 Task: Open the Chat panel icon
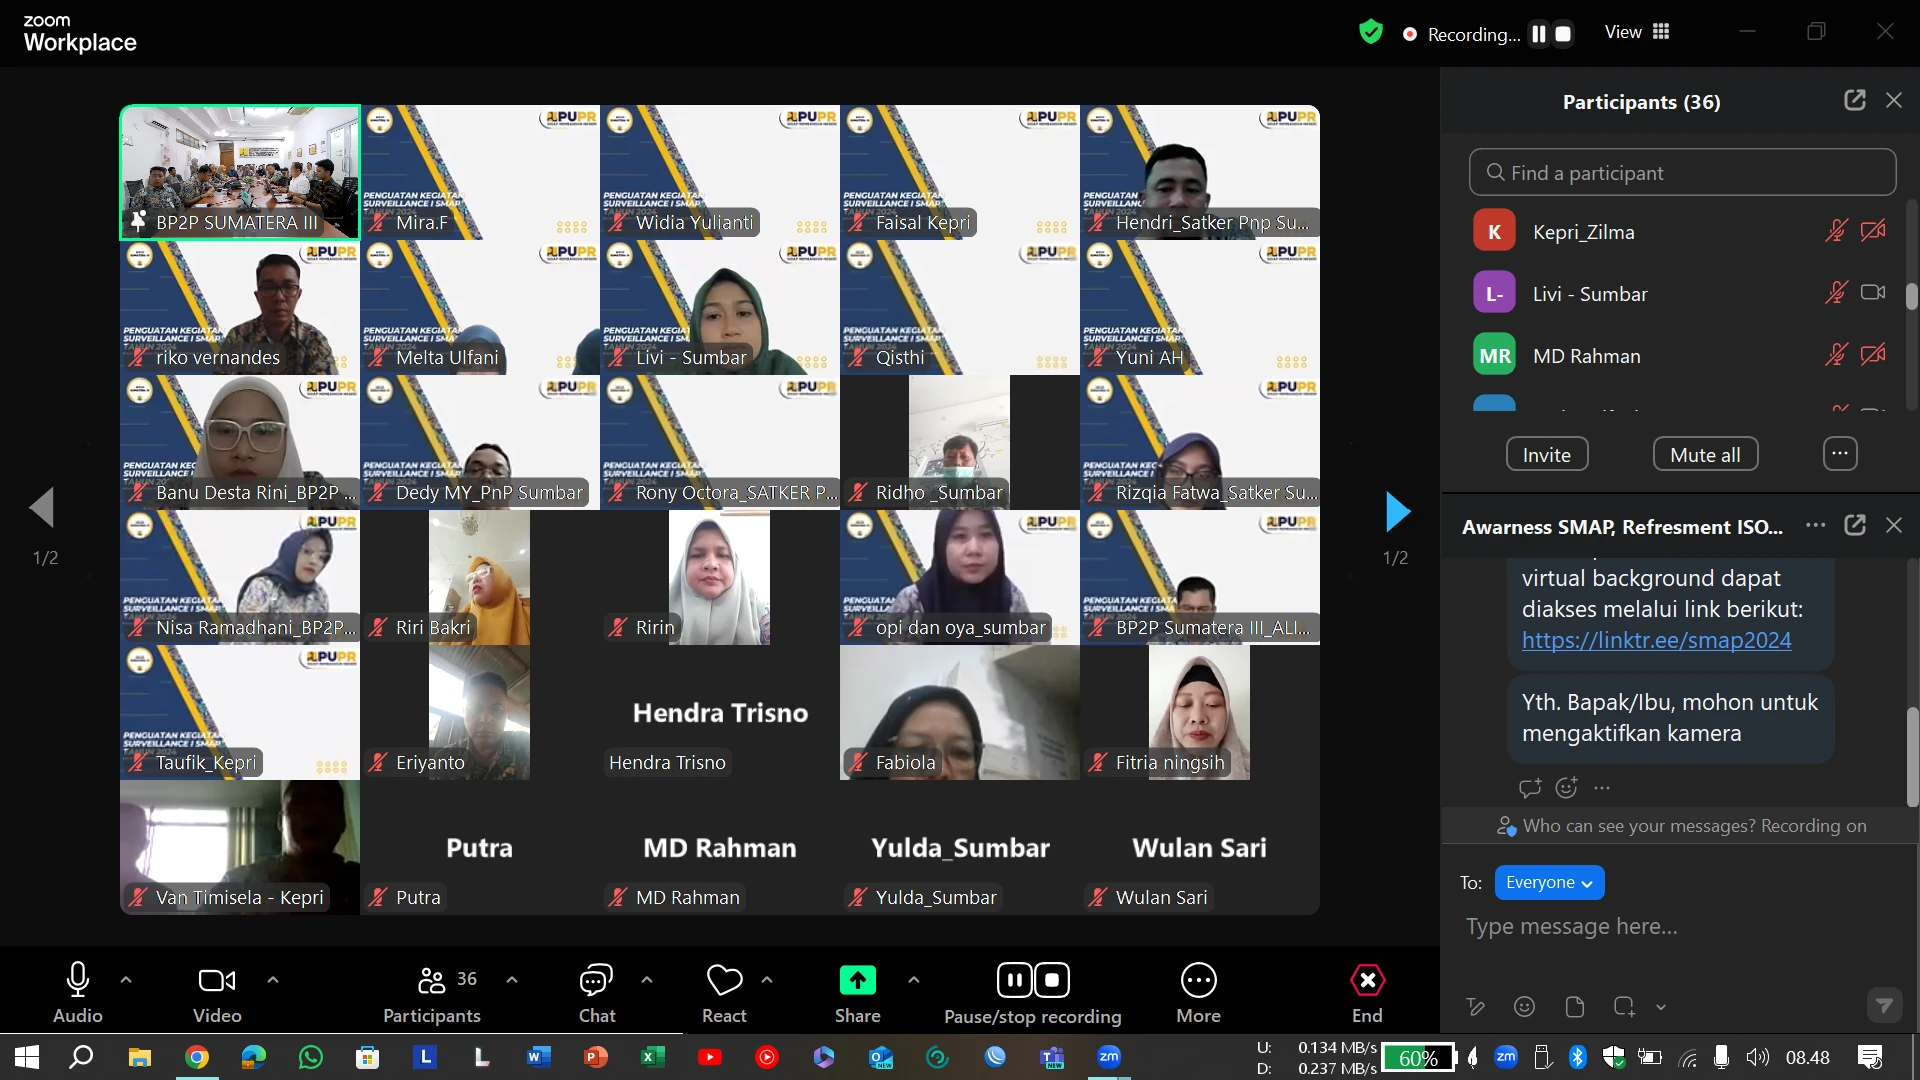coord(596,981)
